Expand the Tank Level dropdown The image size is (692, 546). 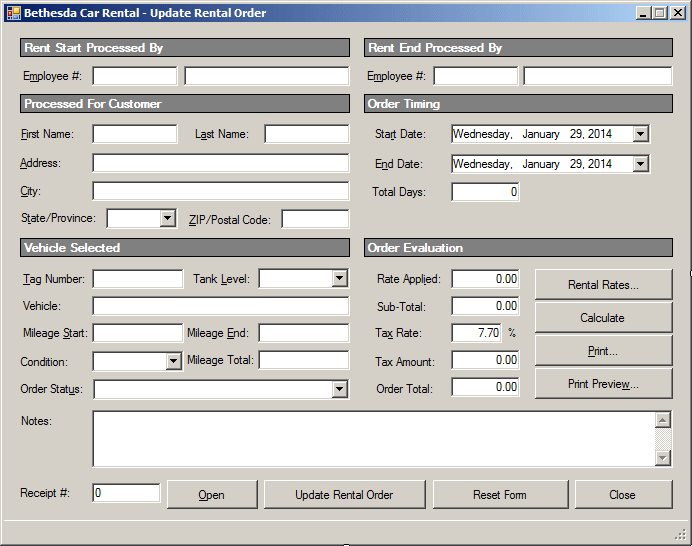(339, 278)
